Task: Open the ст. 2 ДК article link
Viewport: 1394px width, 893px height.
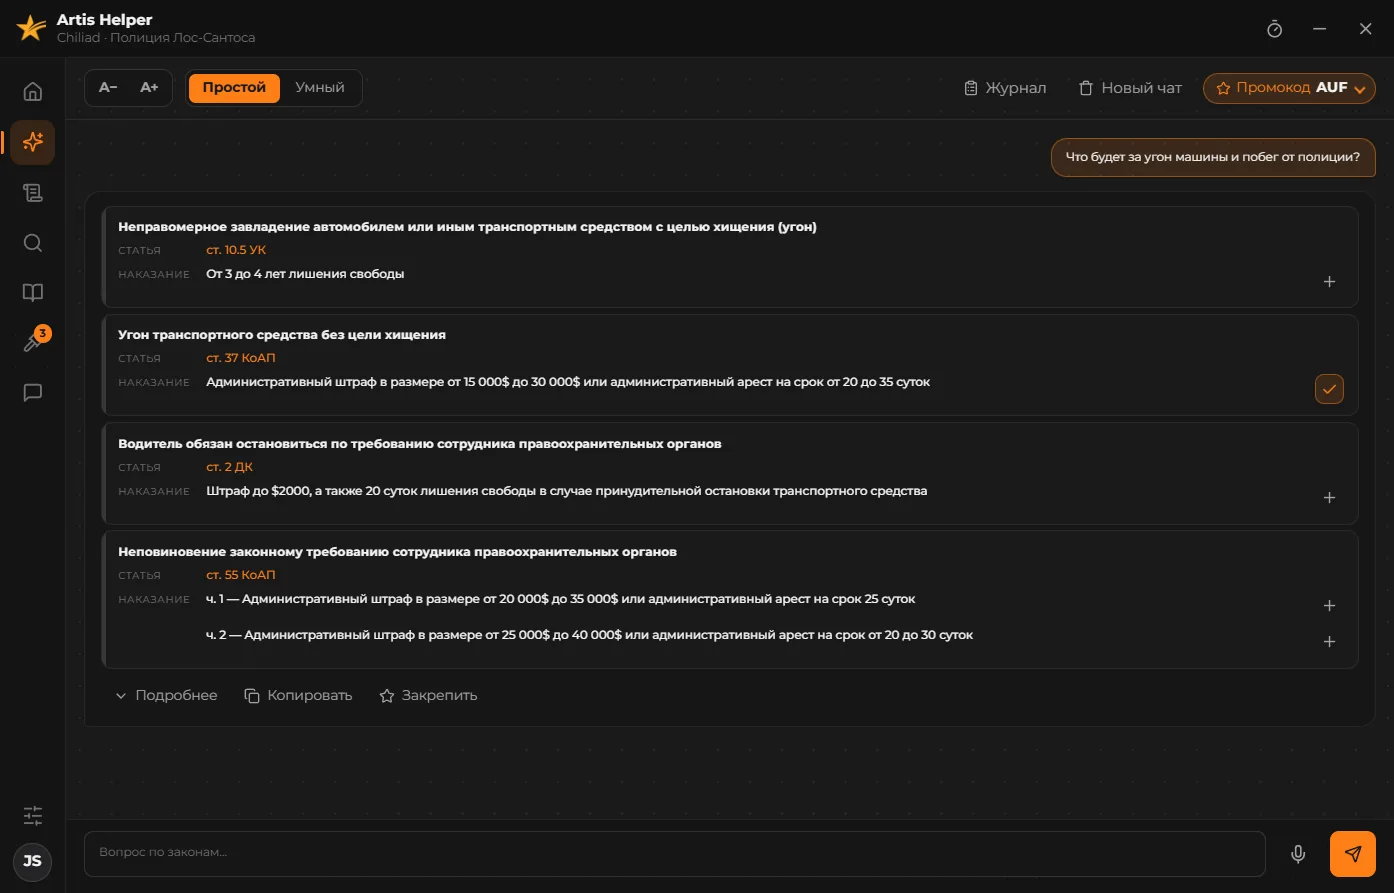Action: pos(230,467)
